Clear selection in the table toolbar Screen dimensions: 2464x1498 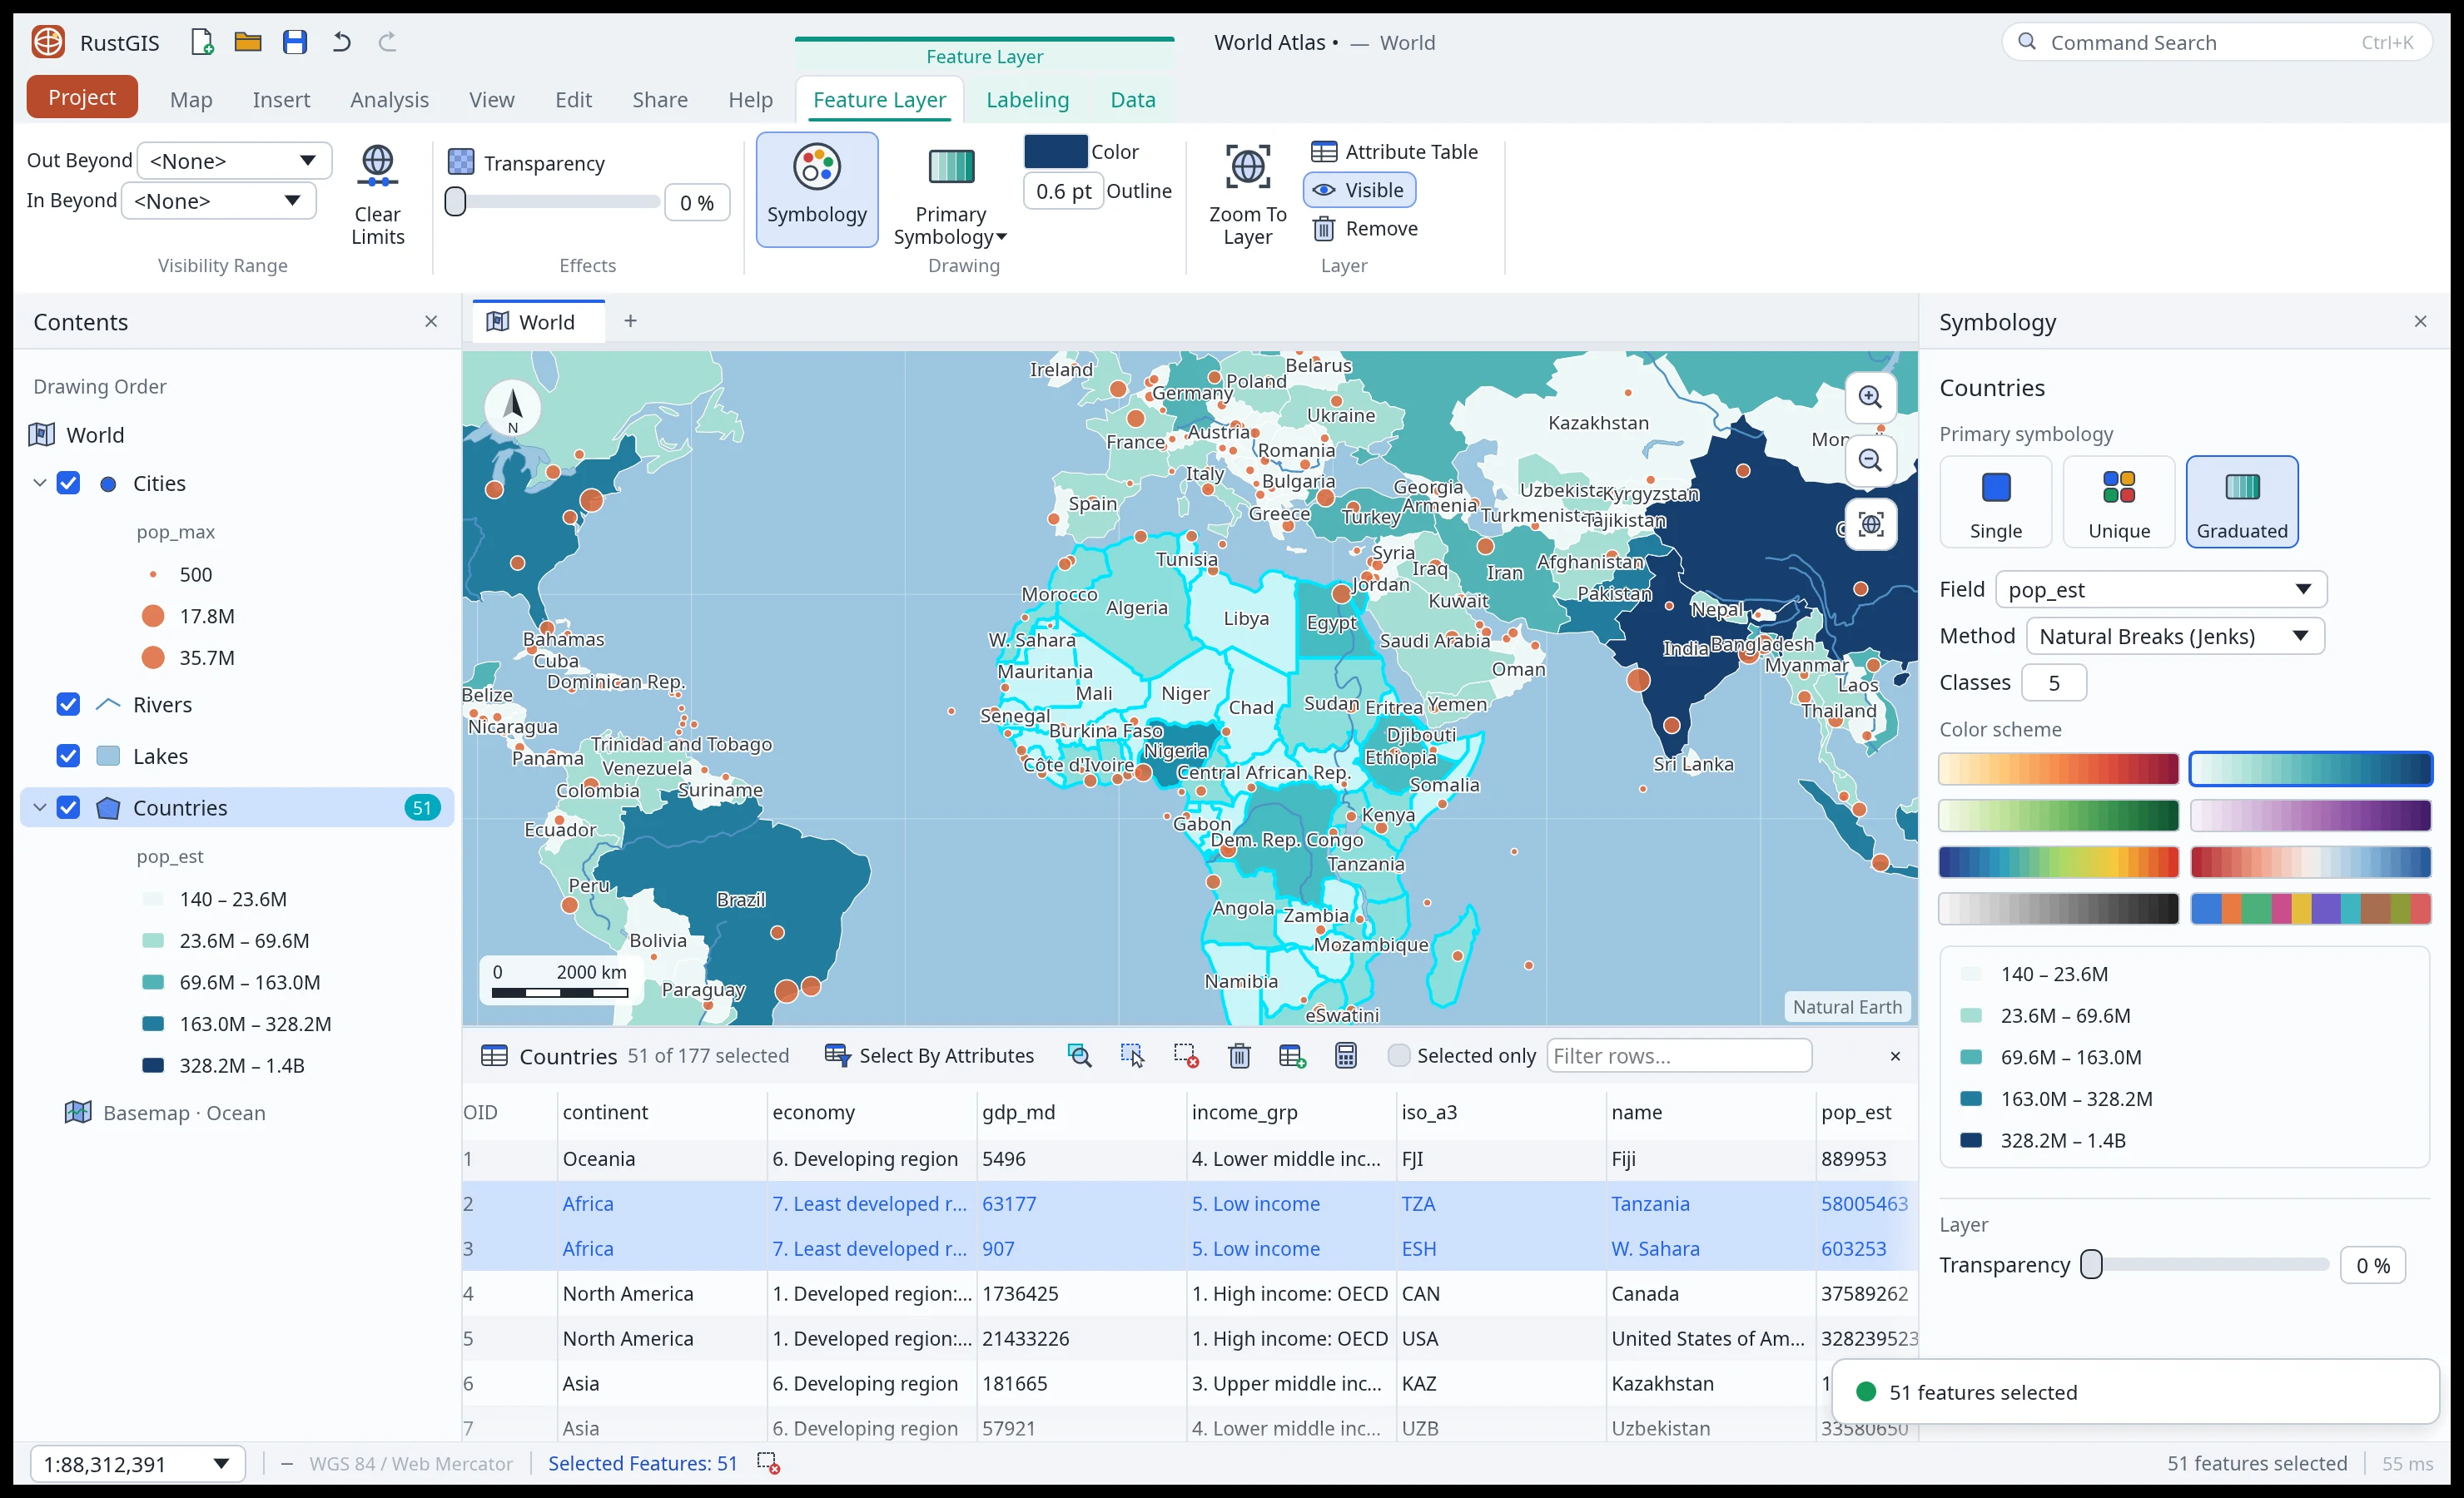point(1186,1056)
